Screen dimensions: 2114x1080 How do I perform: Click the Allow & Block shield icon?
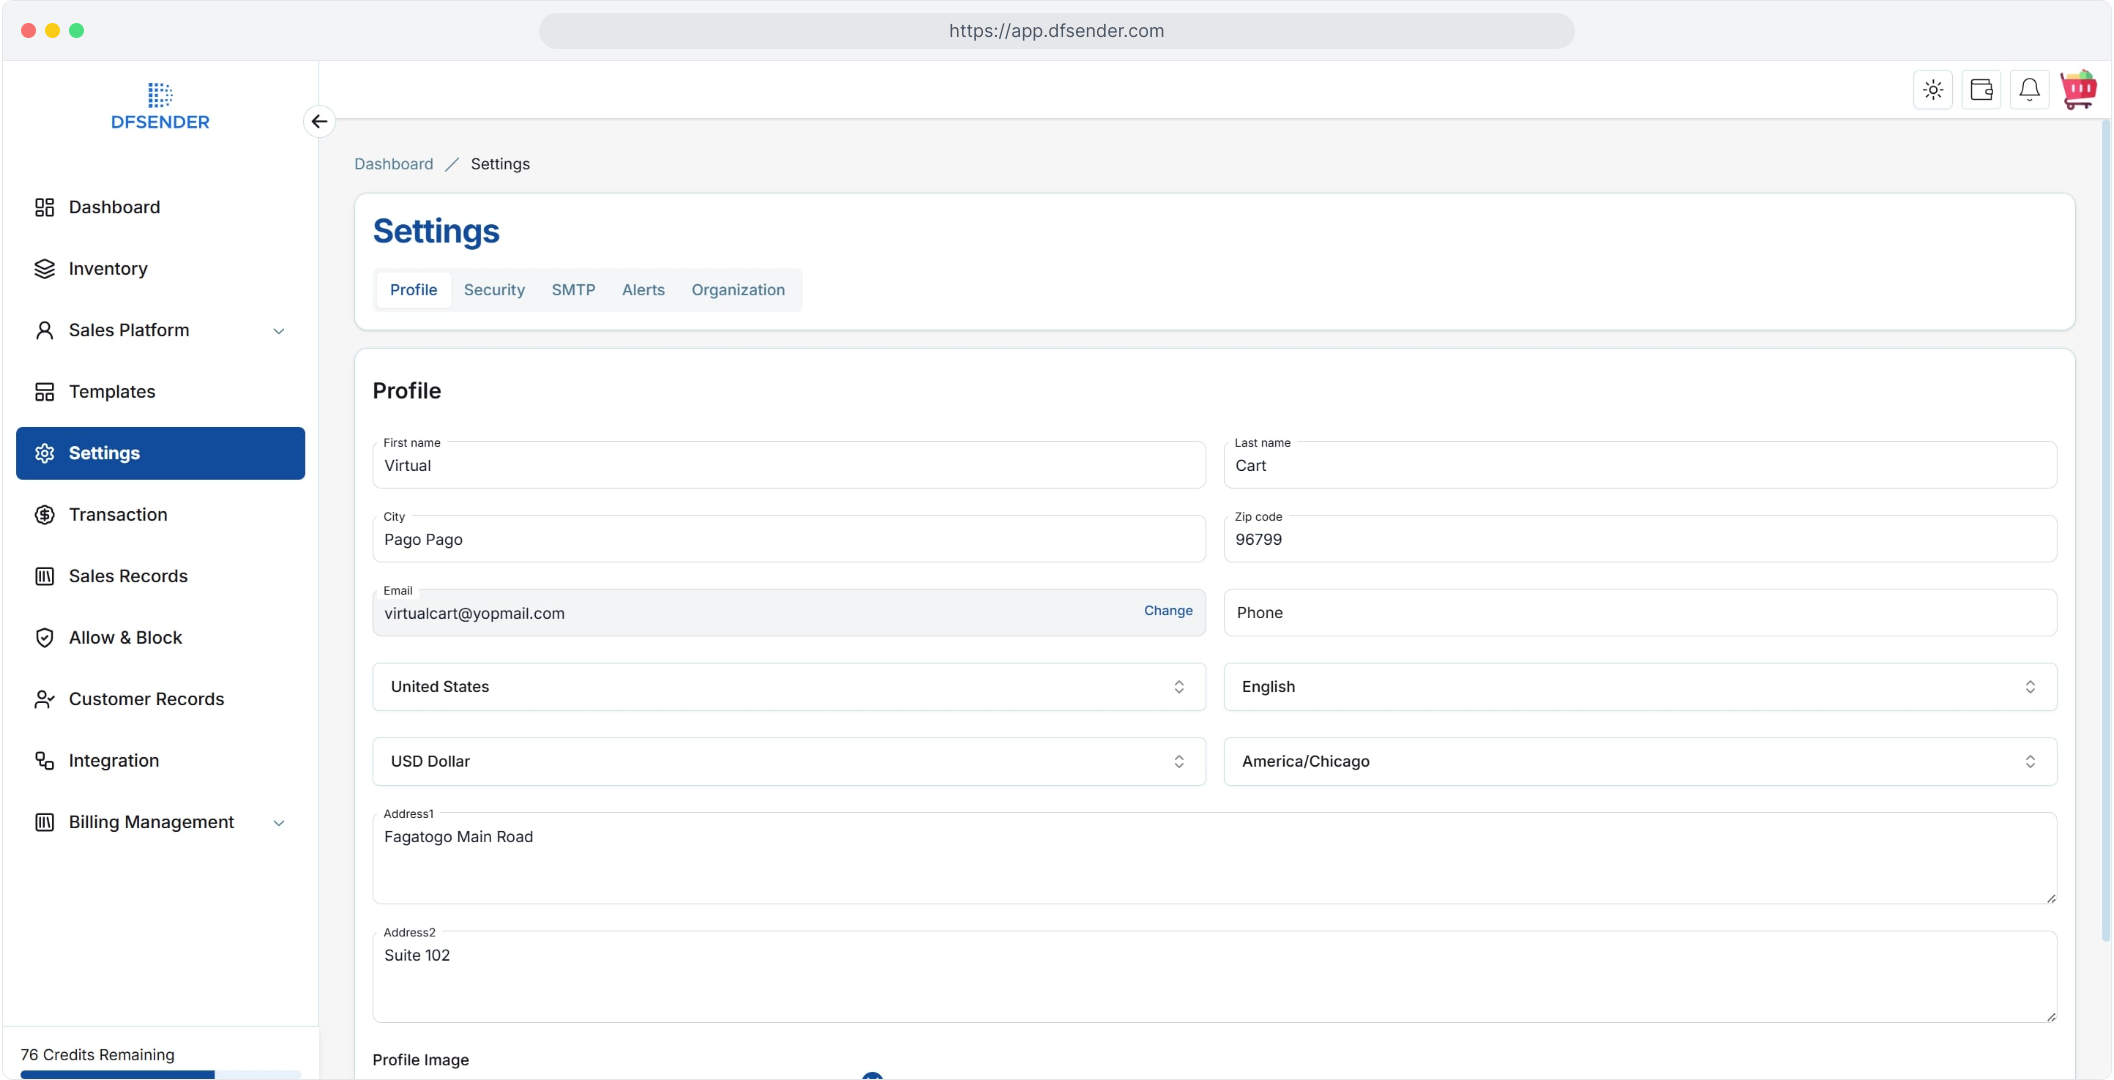pos(44,638)
